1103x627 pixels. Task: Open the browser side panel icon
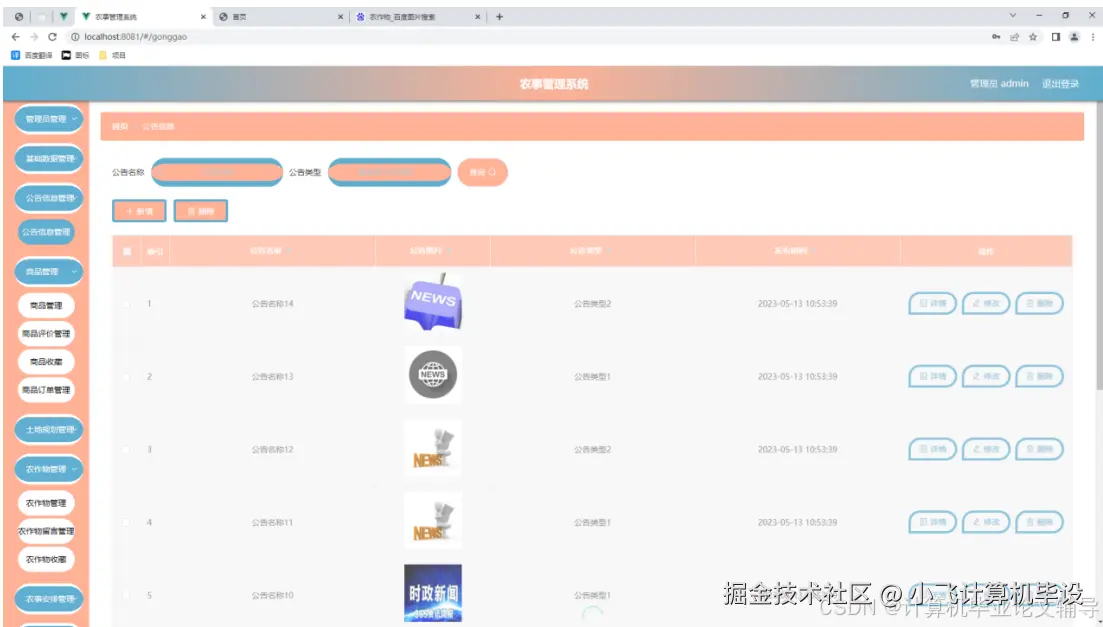coord(1056,37)
